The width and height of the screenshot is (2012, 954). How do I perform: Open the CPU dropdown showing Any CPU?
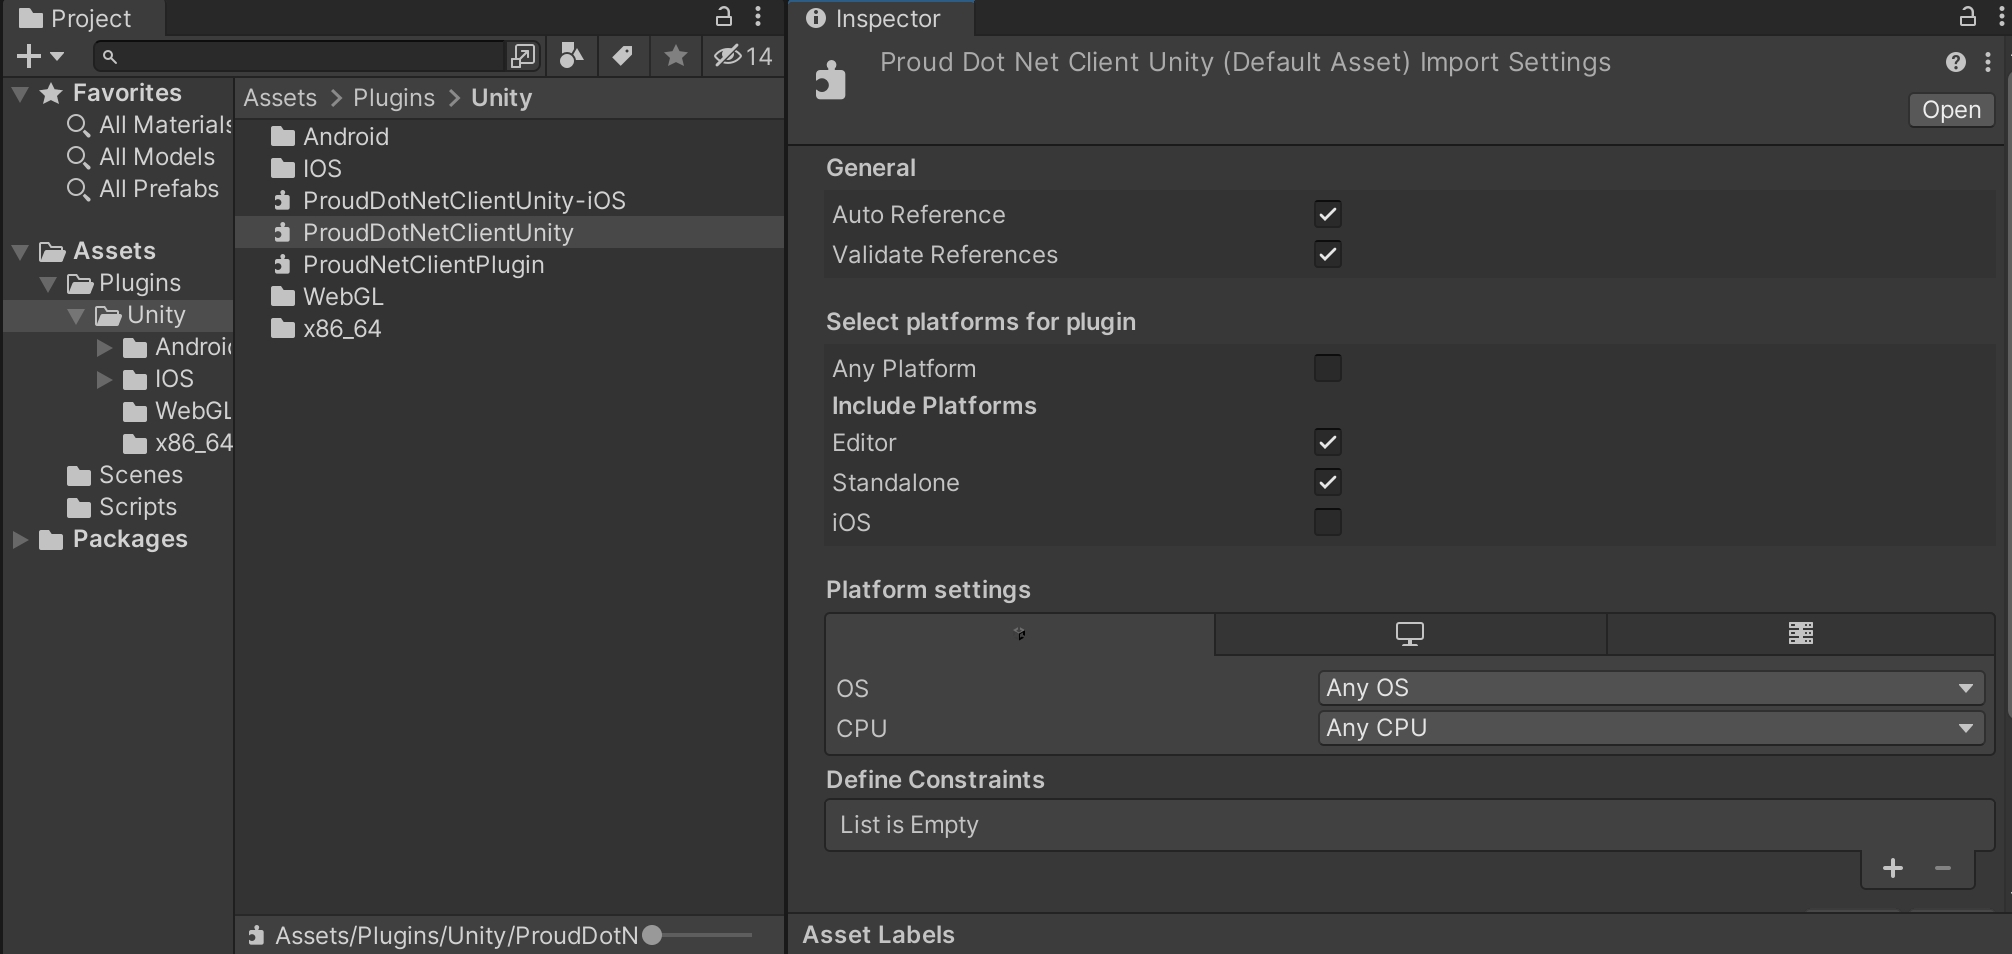click(1650, 728)
